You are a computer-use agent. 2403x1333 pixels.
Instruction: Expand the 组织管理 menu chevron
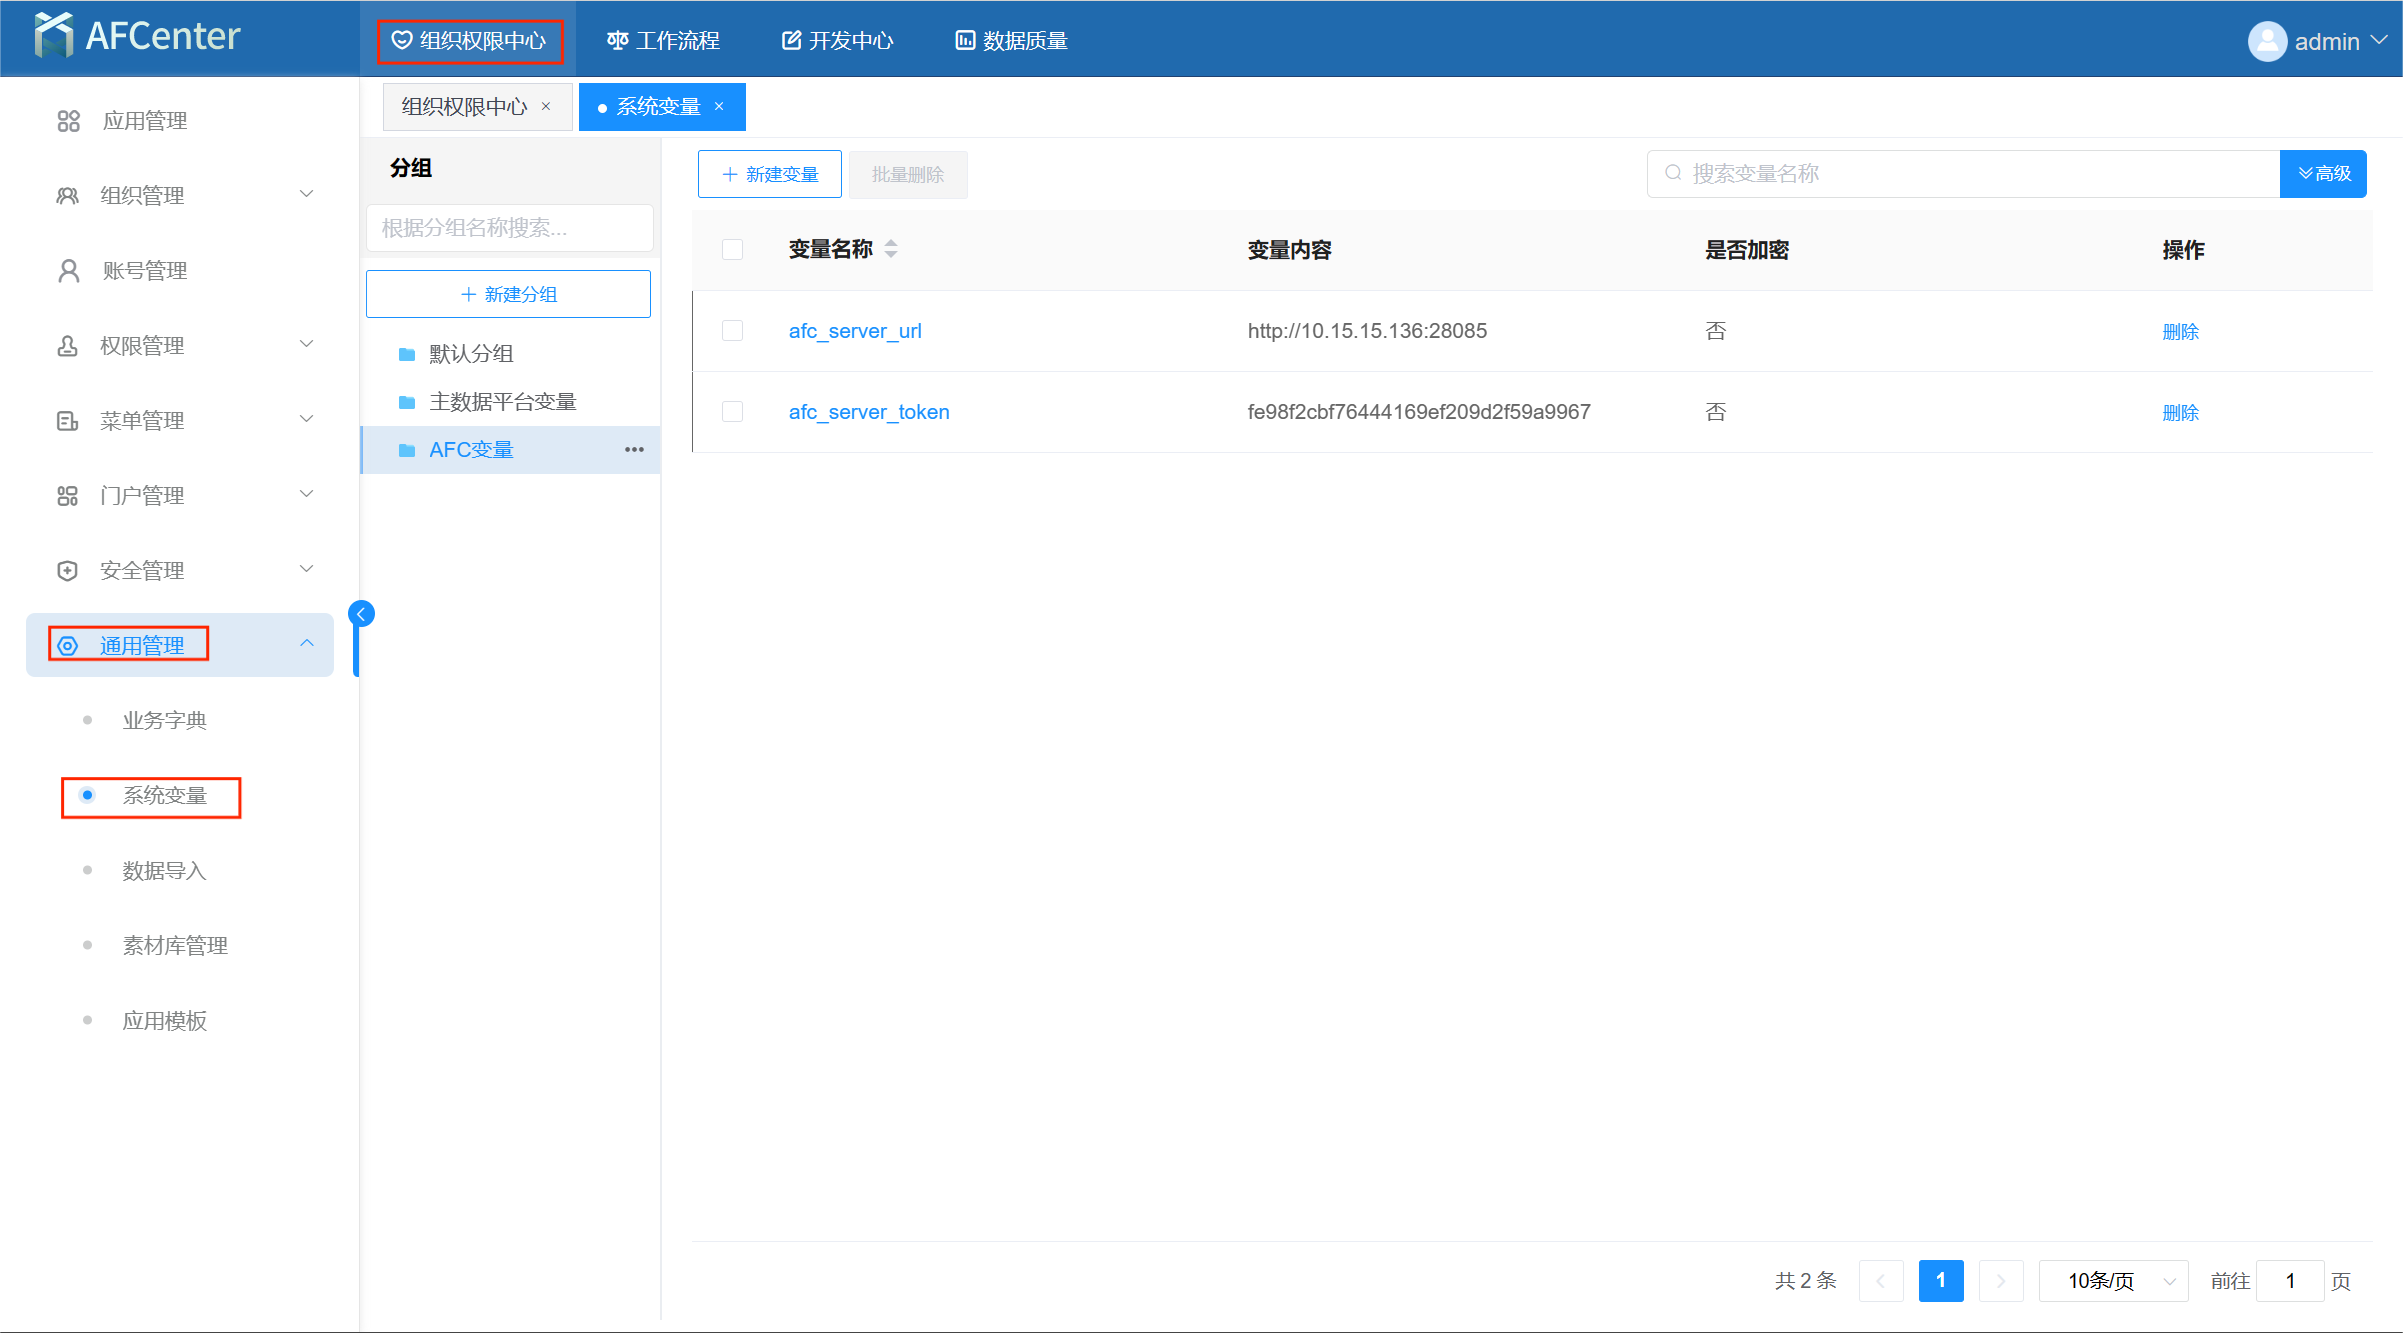(x=307, y=194)
